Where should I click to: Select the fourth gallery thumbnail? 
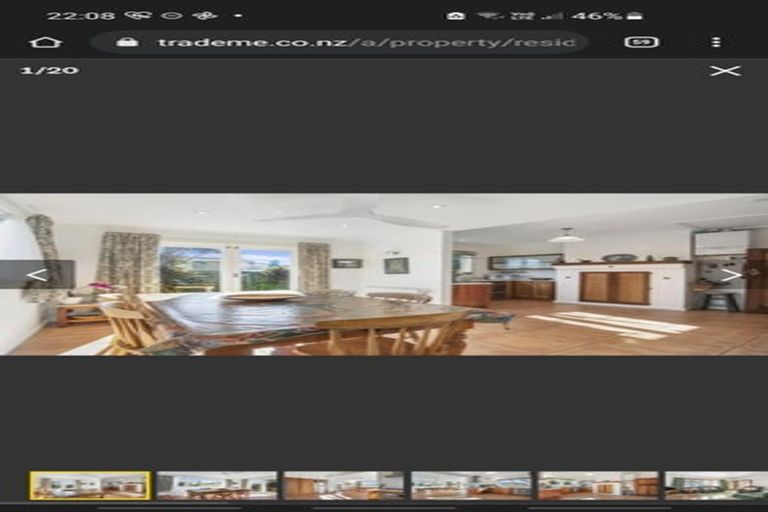pyautogui.click(x=471, y=486)
